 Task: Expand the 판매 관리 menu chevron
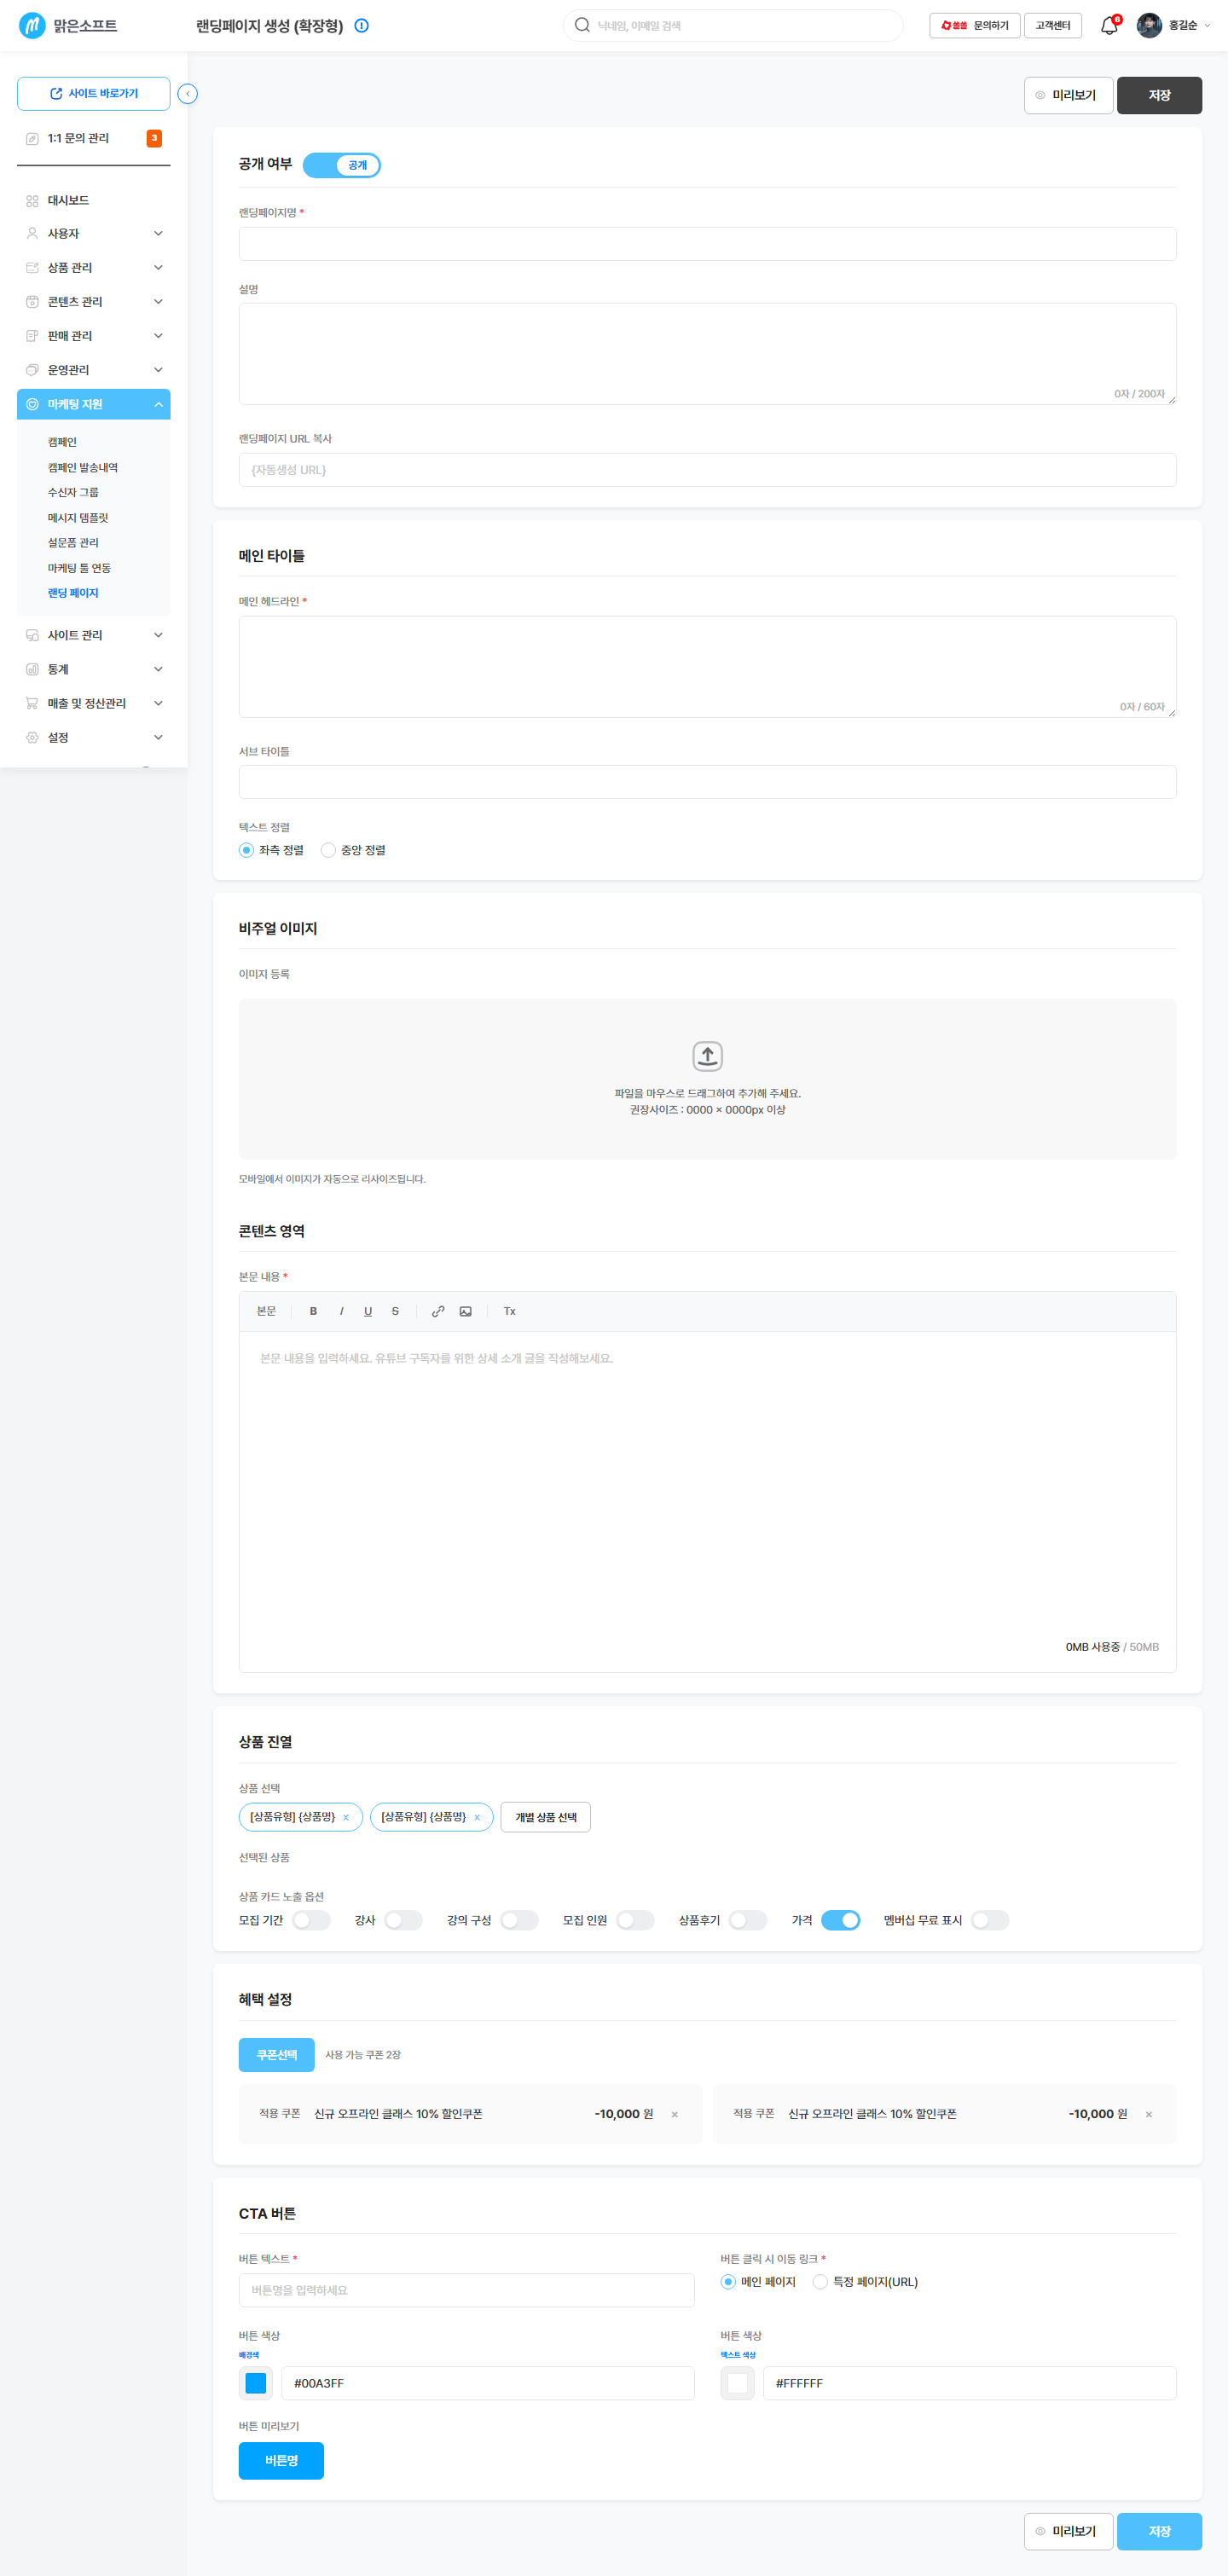[158, 336]
